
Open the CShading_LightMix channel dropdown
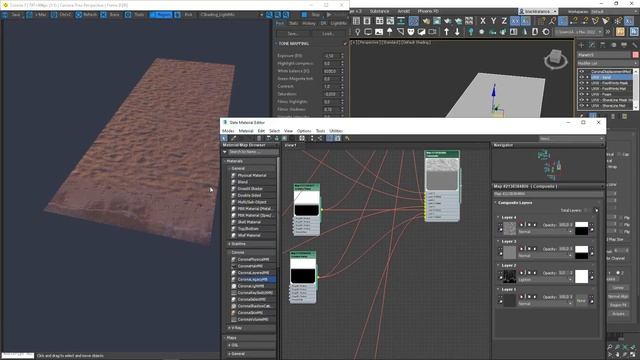pyautogui.click(x=231, y=15)
